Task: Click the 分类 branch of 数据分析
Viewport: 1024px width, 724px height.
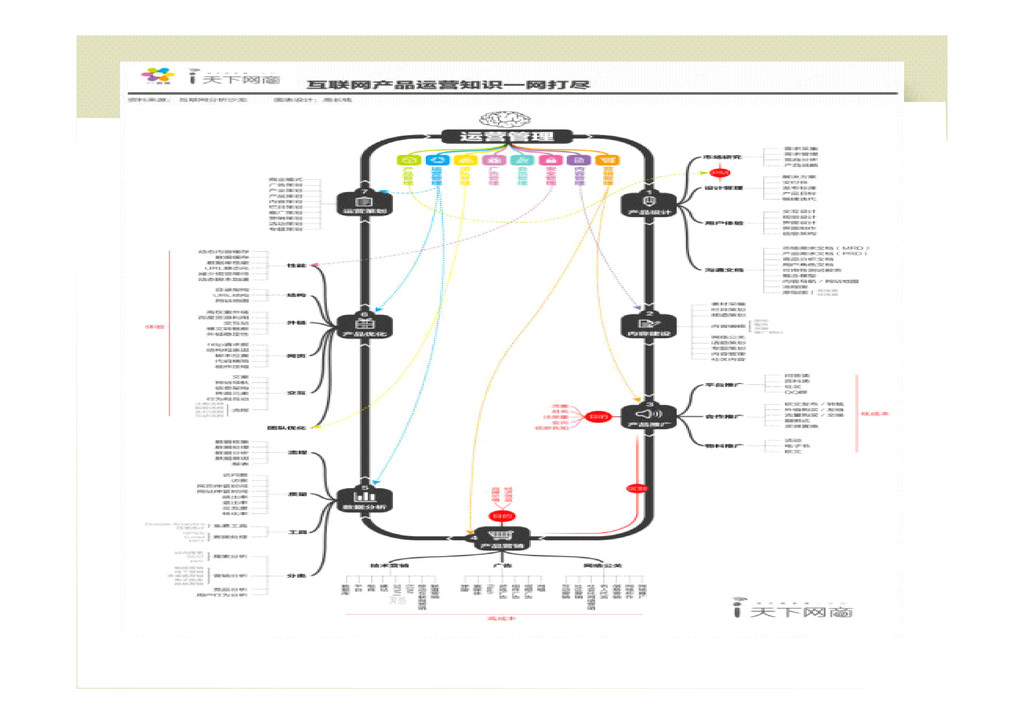Action: click(296, 576)
